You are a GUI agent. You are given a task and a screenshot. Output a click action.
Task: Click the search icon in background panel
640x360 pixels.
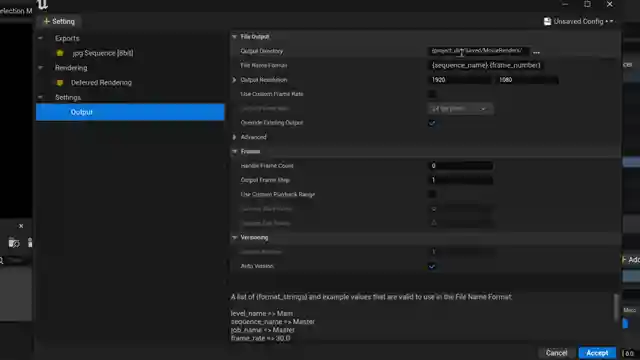(2, 260)
